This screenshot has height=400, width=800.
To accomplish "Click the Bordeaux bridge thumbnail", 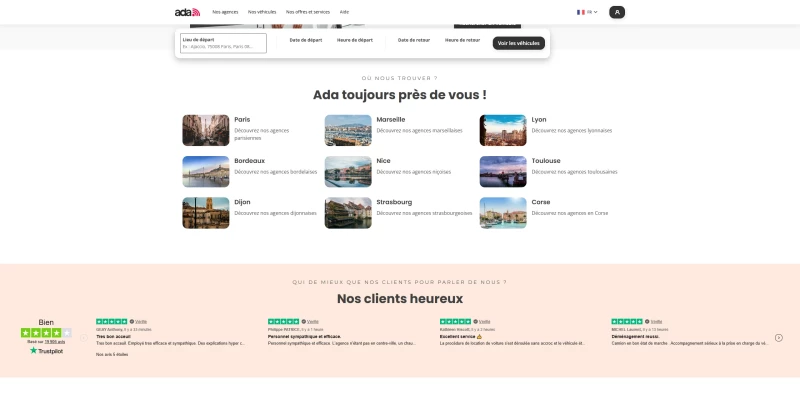I will [x=206, y=171].
